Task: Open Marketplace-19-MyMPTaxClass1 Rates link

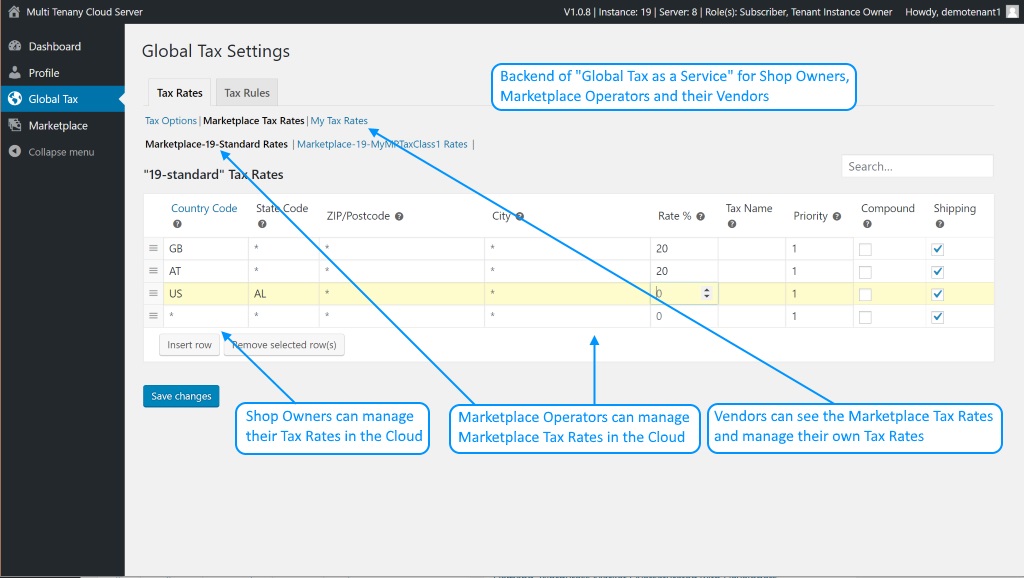Action: tap(382, 144)
